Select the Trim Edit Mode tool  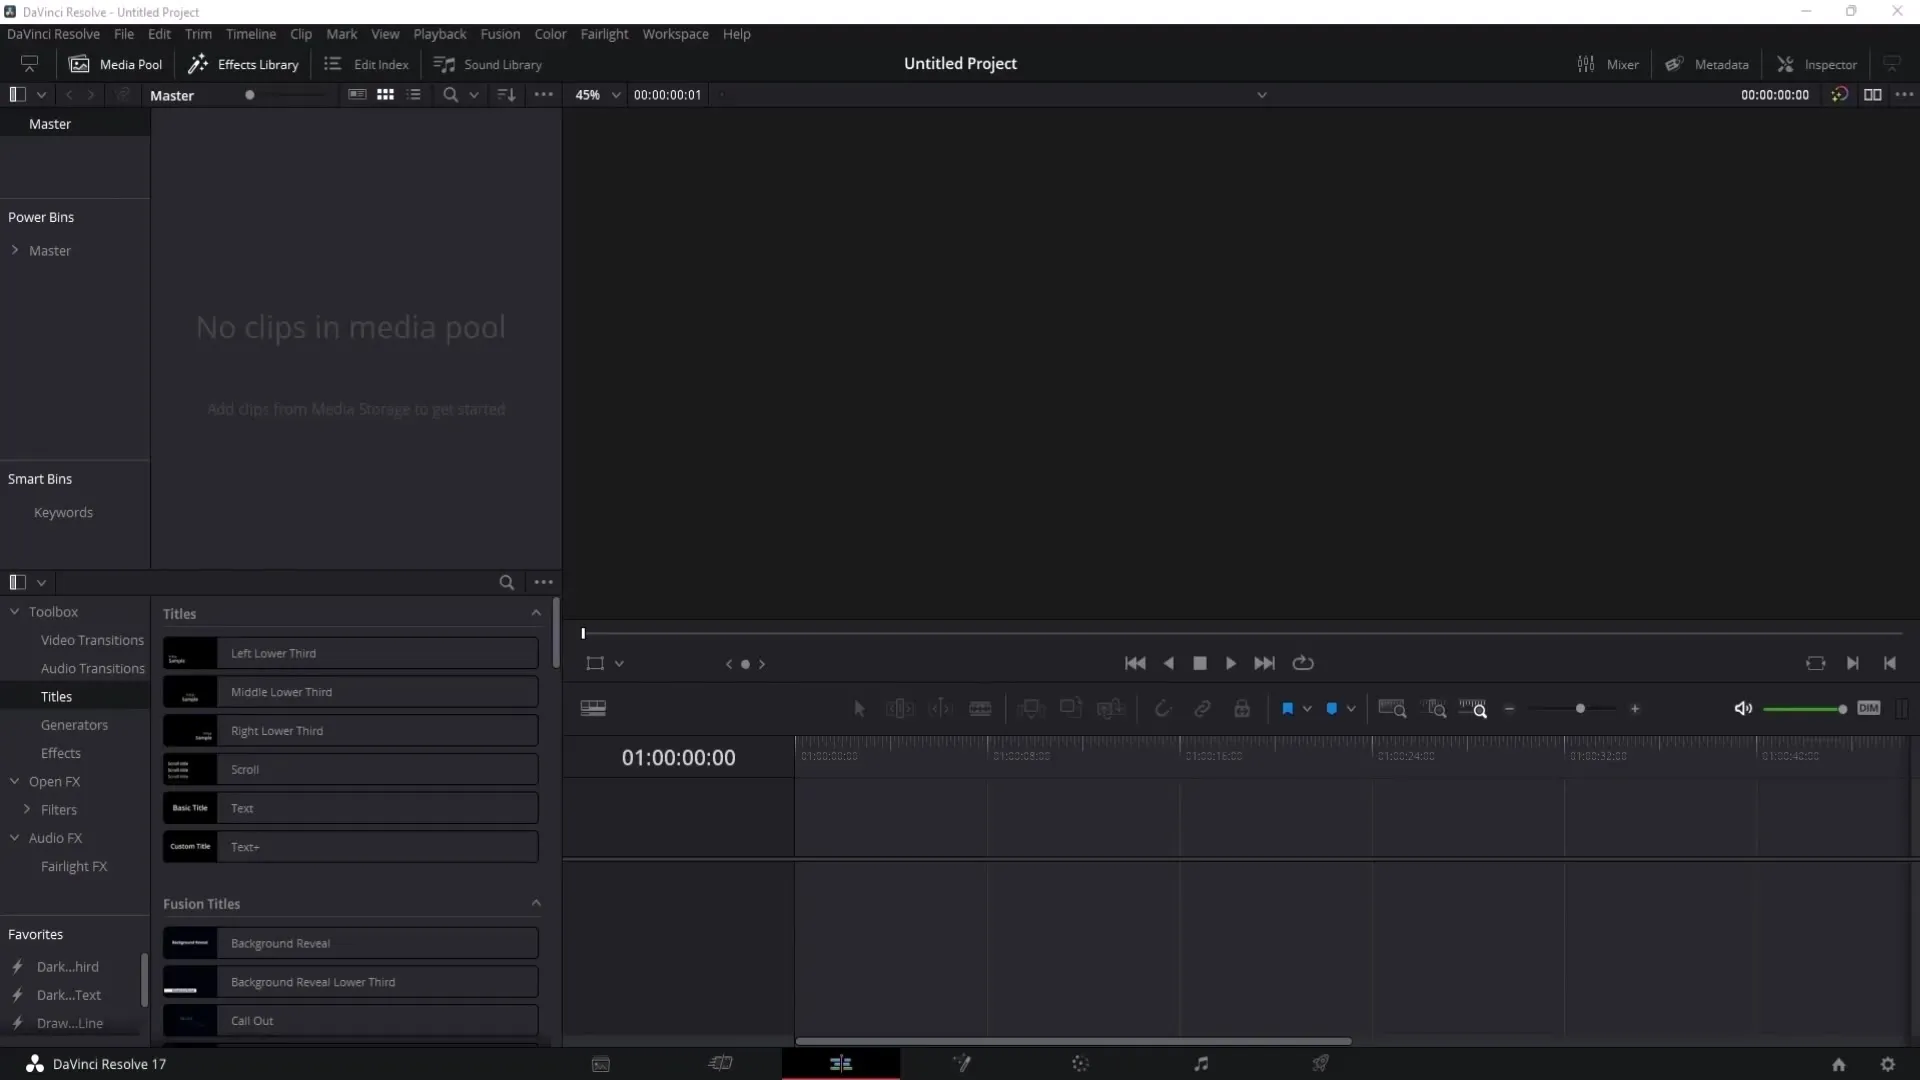pos(900,709)
